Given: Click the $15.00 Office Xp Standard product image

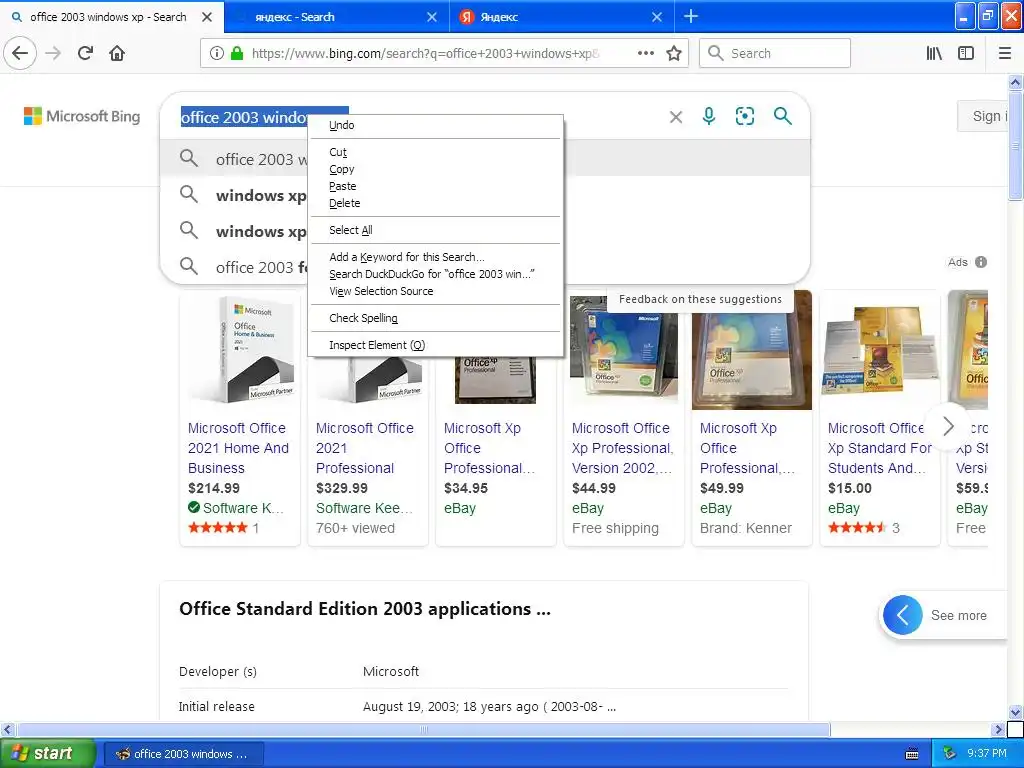Looking at the screenshot, I should [880, 350].
